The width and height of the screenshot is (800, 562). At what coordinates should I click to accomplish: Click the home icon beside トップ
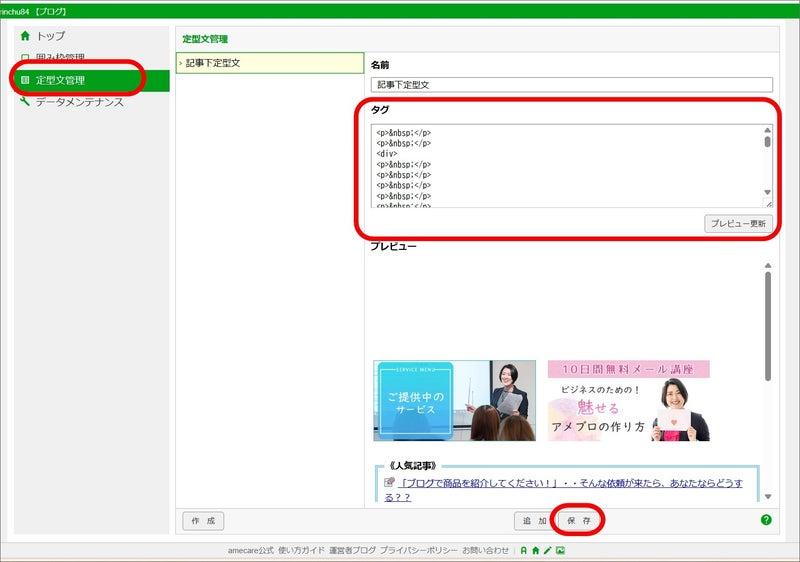pyautogui.click(x=25, y=36)
